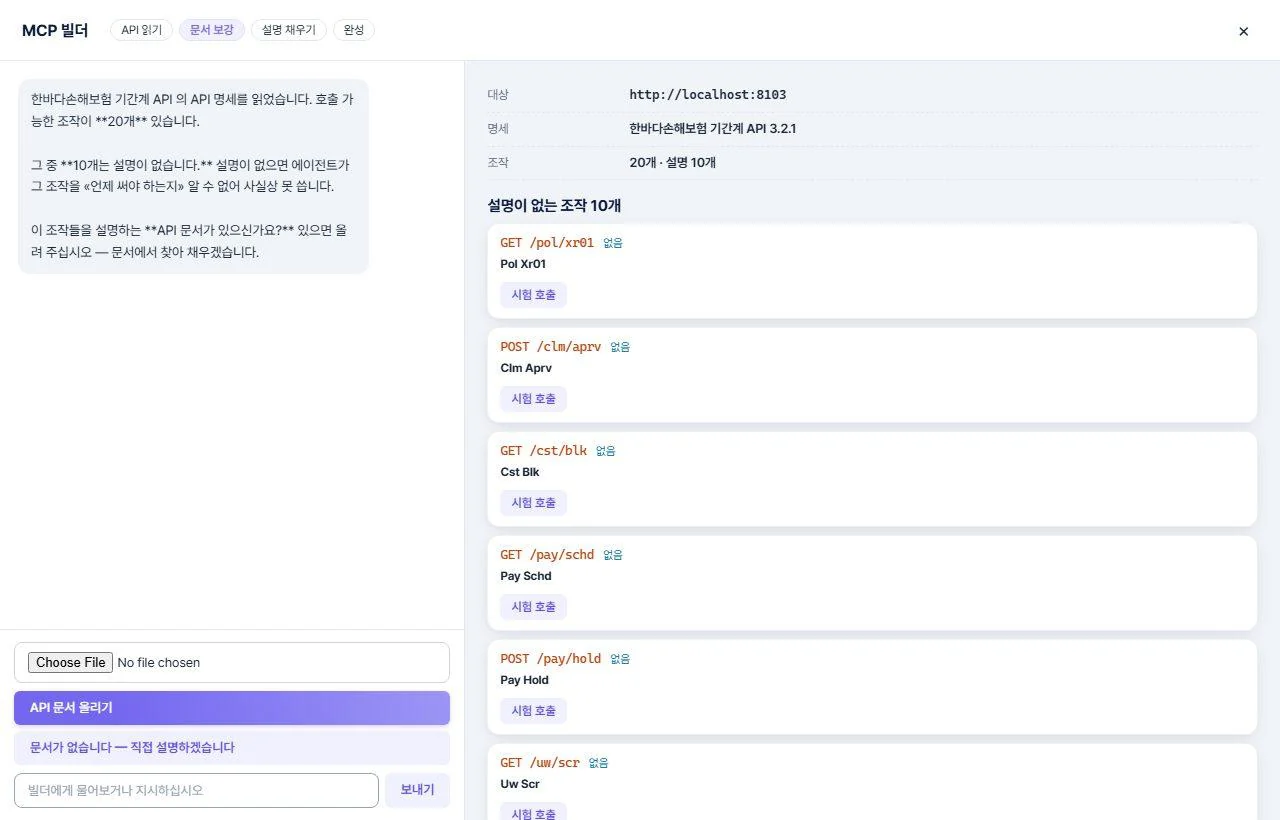Select the Pol Xr01 operation name
This screenshot has width=1280, height=820.
click(x=523, y=265)
